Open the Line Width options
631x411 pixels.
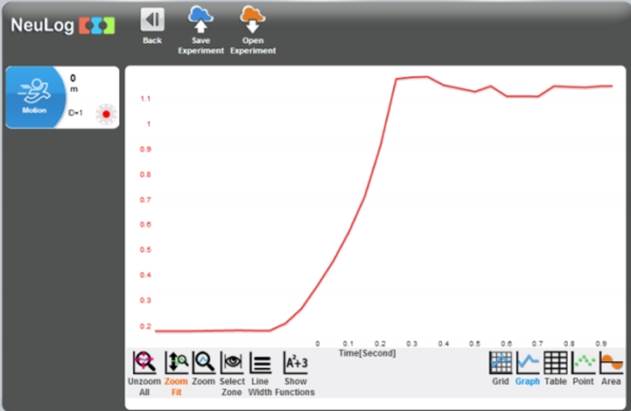[260, 362]
